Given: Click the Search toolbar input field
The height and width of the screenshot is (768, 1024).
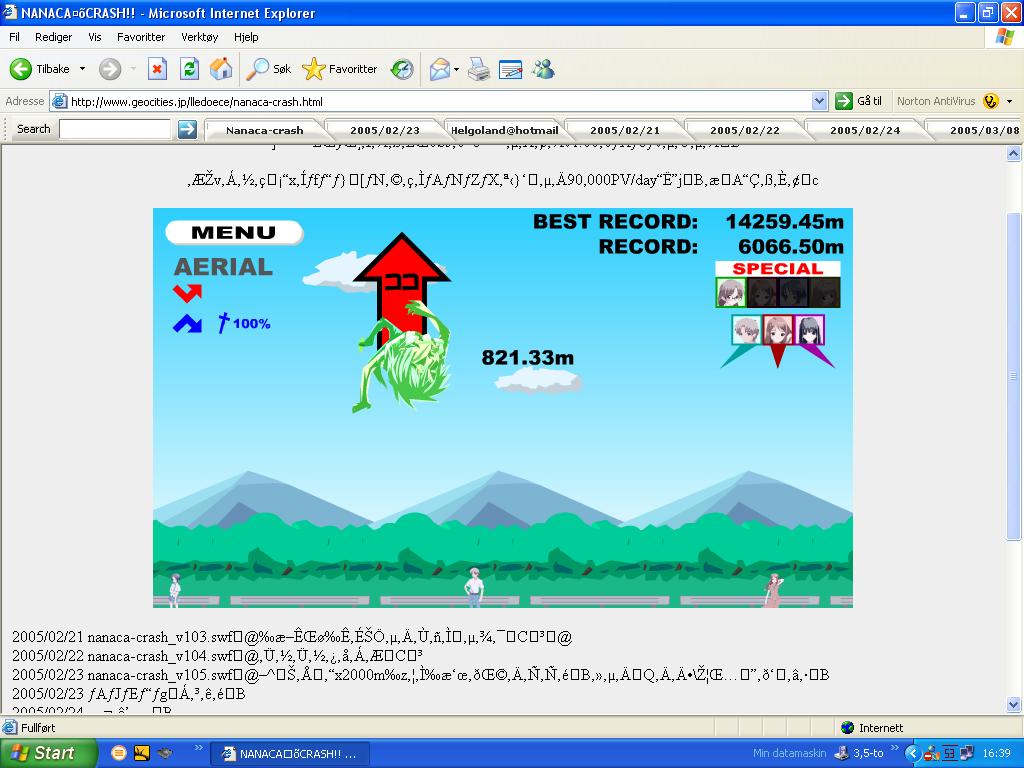Looking at the screenshot, I should (115, 129).
